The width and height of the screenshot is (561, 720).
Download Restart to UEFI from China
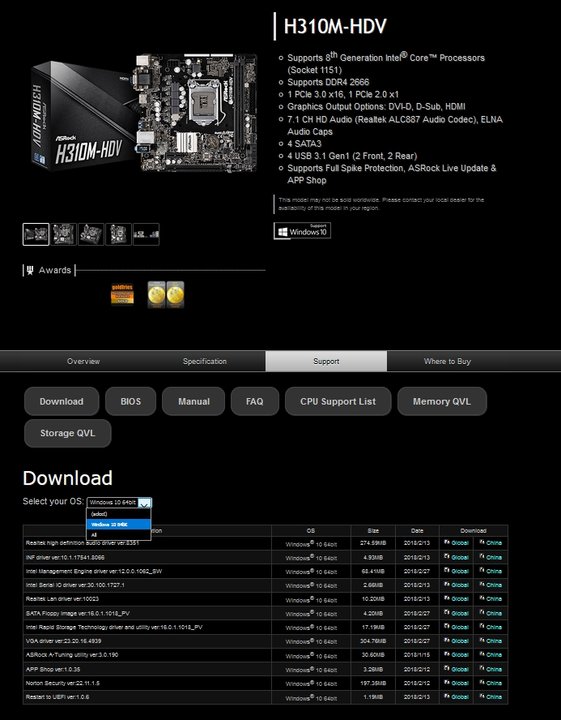coord(491,697)
